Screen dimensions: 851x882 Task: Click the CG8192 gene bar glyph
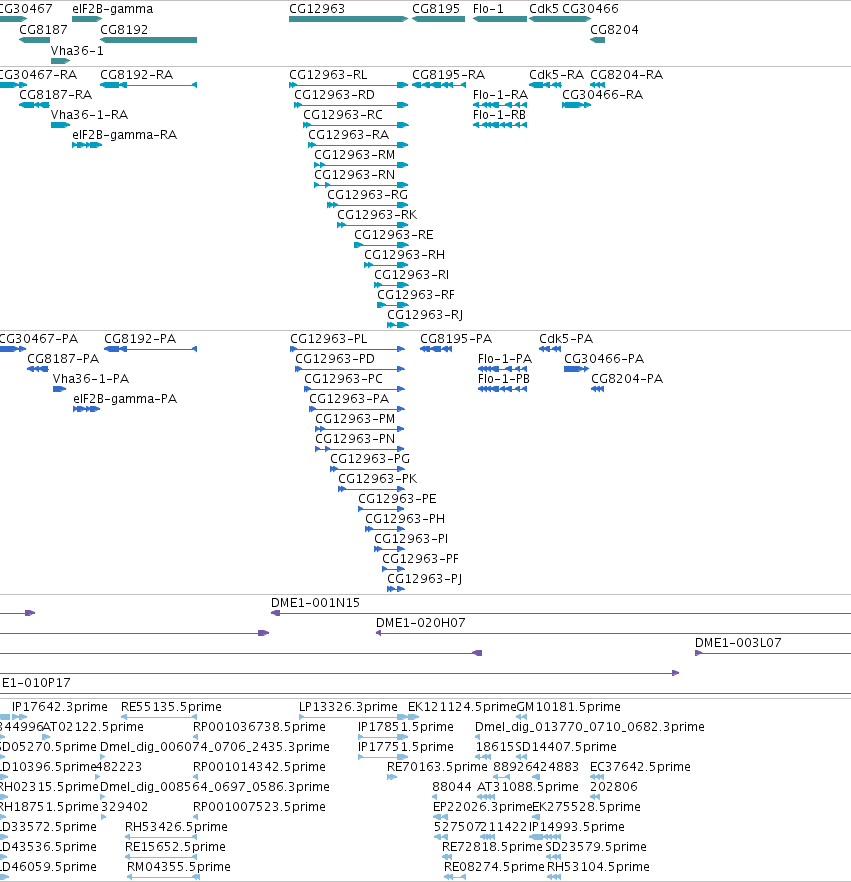(148, 40)
